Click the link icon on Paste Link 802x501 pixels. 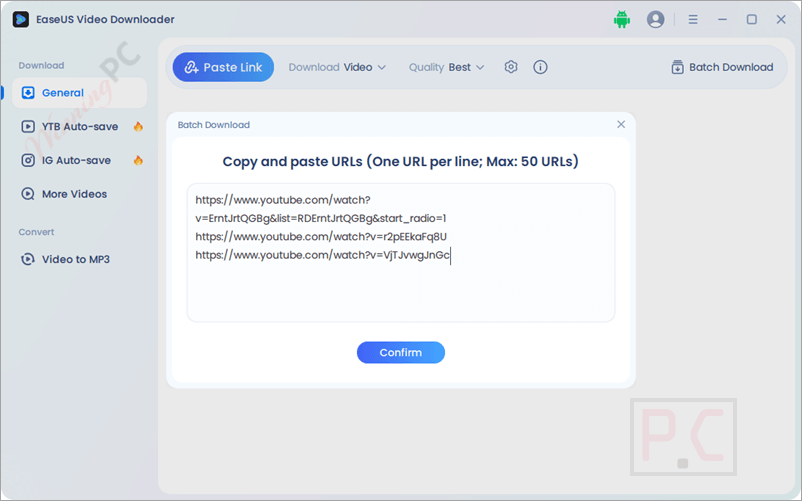[191, 67]
